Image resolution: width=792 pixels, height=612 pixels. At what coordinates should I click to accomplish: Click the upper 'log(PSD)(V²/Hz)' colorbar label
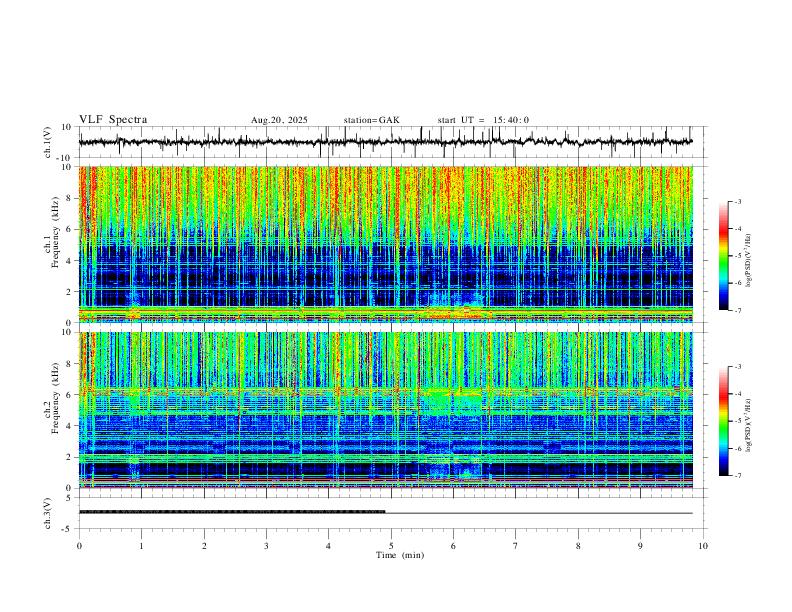click(x=748, y=260)
